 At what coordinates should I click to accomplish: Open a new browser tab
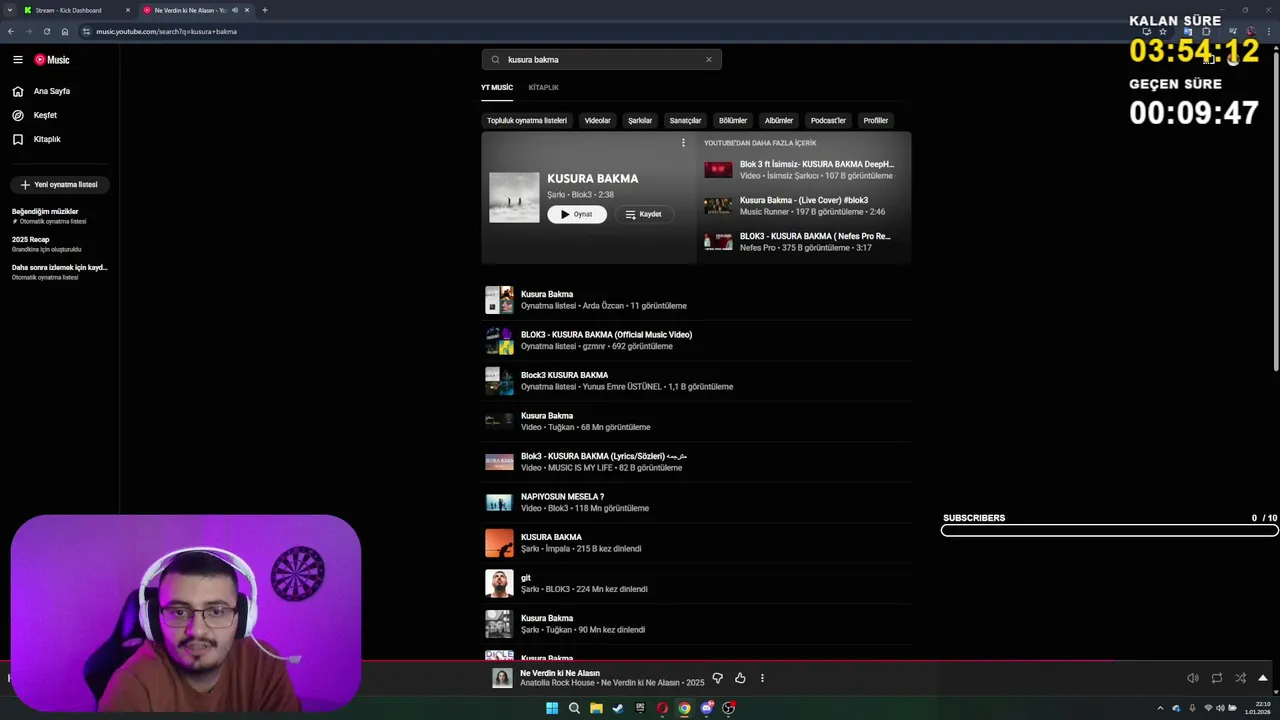(264, 10)
